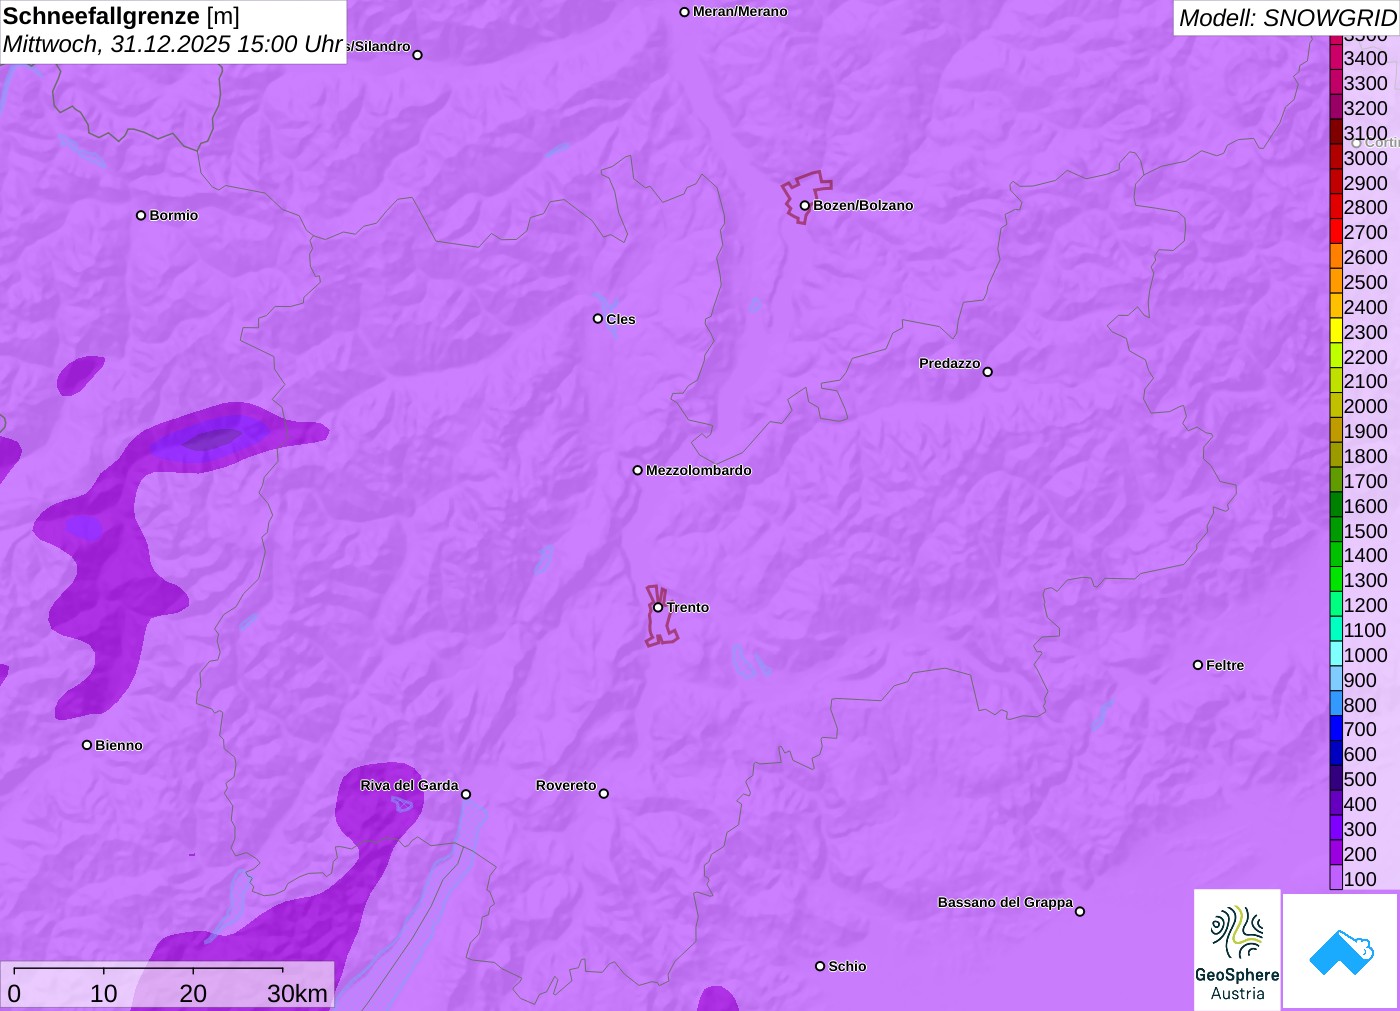Click the Schneefallgrenze [m] title
The height and width of the screenshot is (1011, 1400).
tap(121, 16)
